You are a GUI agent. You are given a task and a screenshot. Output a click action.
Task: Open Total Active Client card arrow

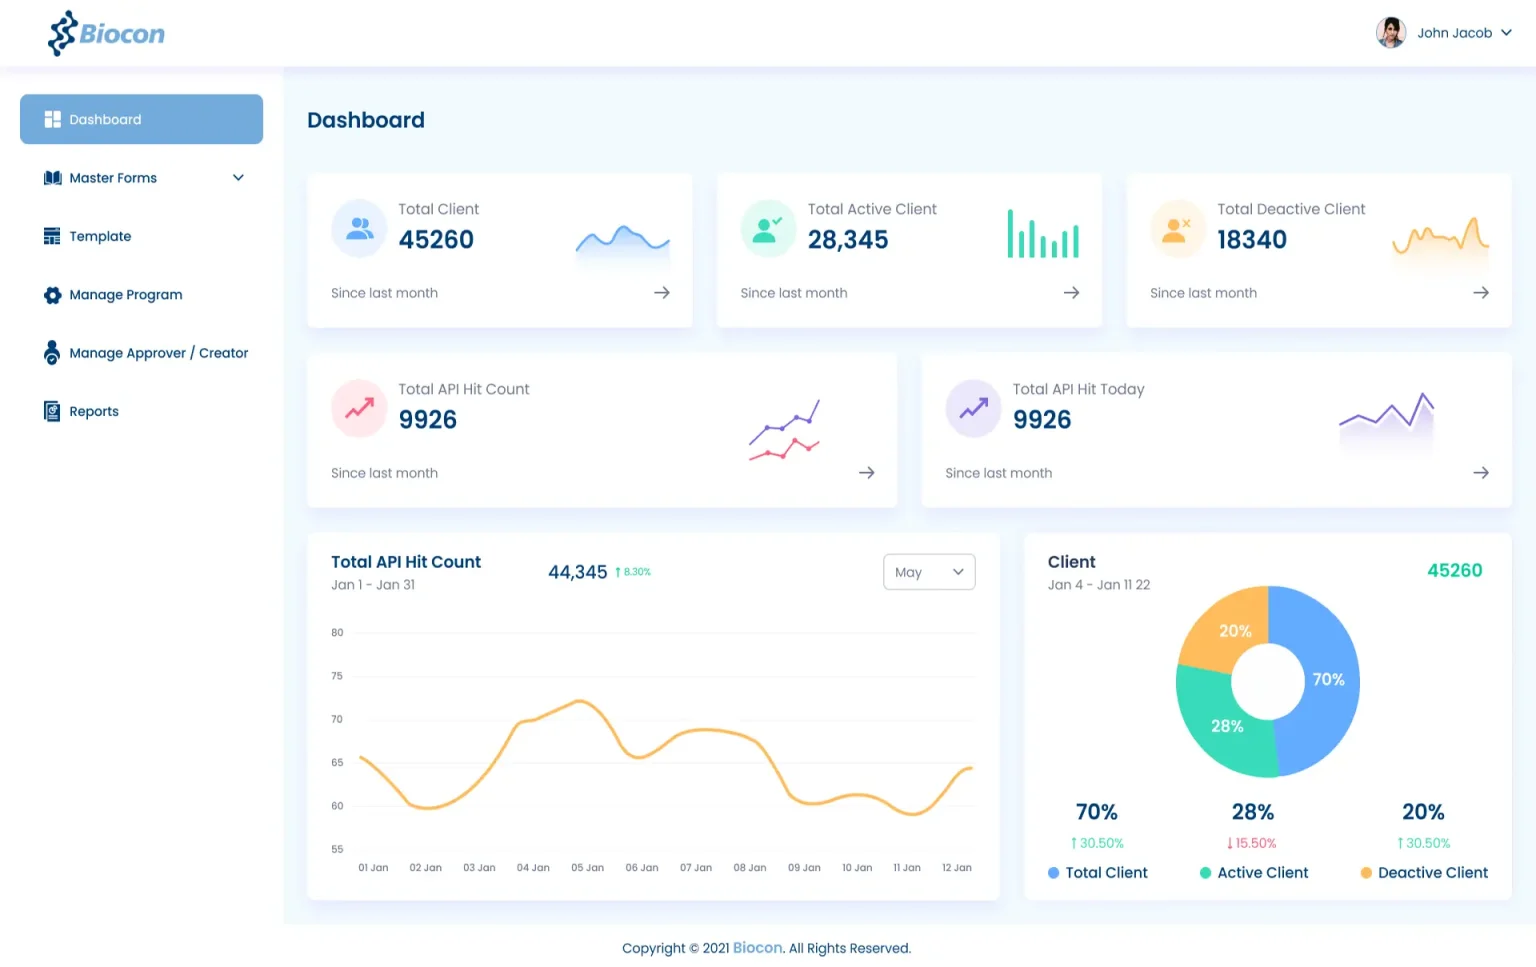coord(1071,293)
